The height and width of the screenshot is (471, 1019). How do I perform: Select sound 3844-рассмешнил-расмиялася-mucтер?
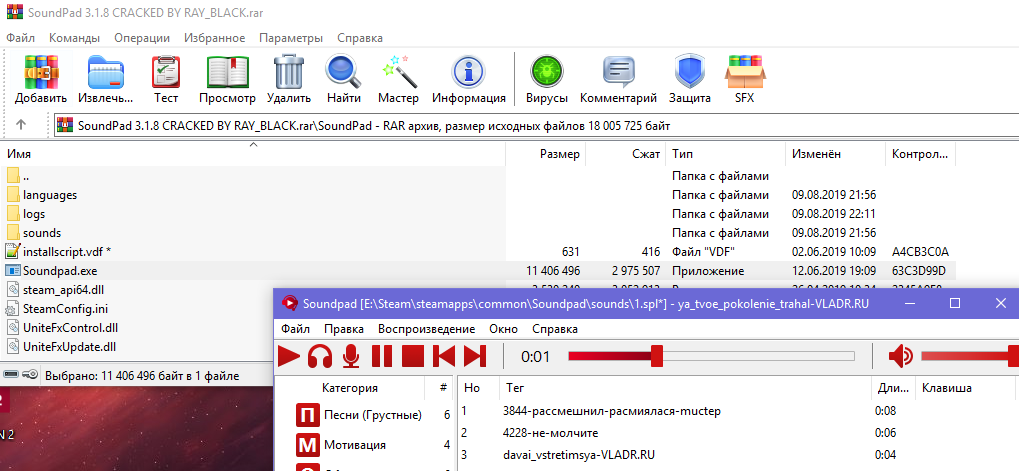612,411
